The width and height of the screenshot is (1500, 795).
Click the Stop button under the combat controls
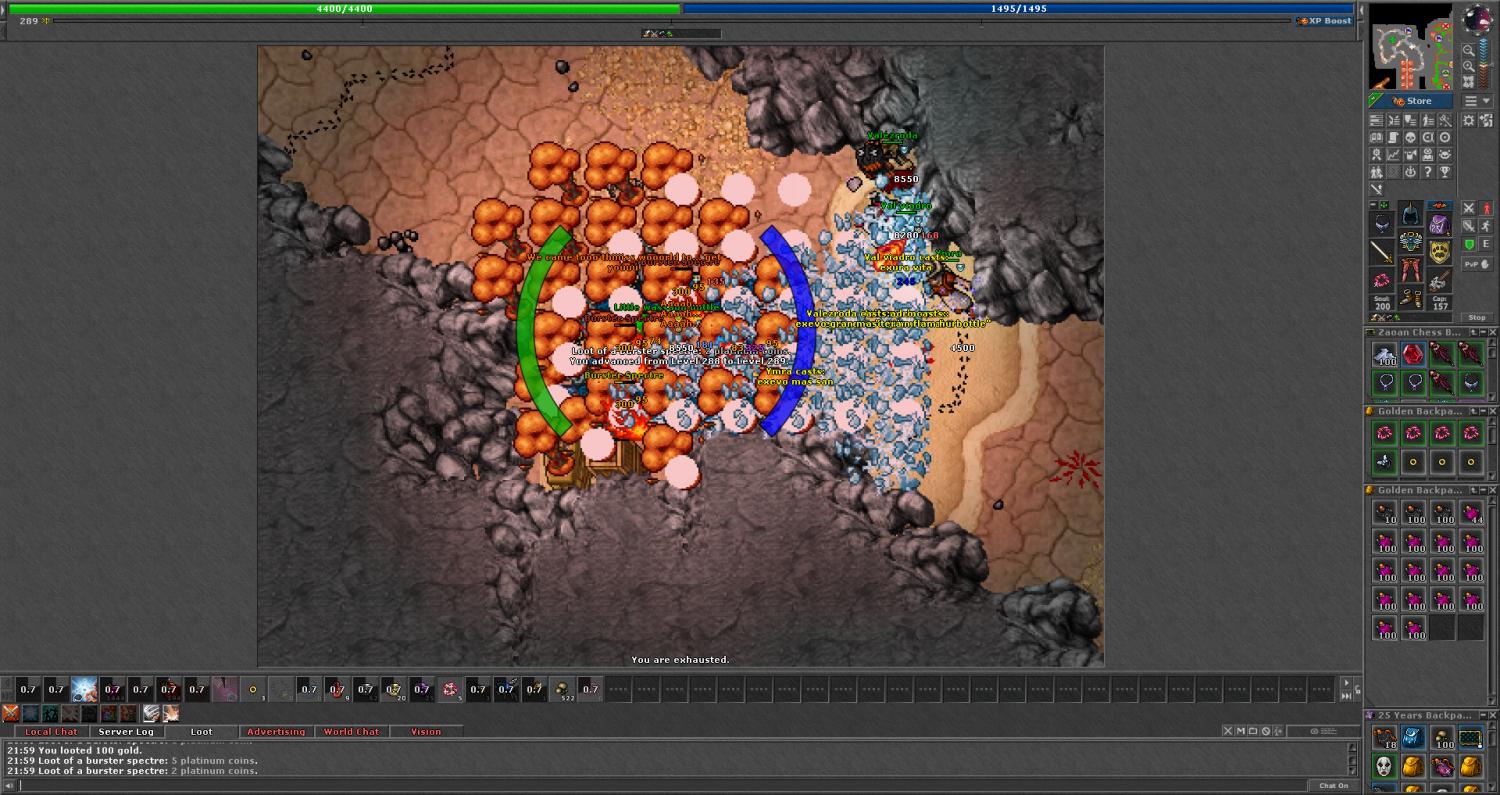1477,317
